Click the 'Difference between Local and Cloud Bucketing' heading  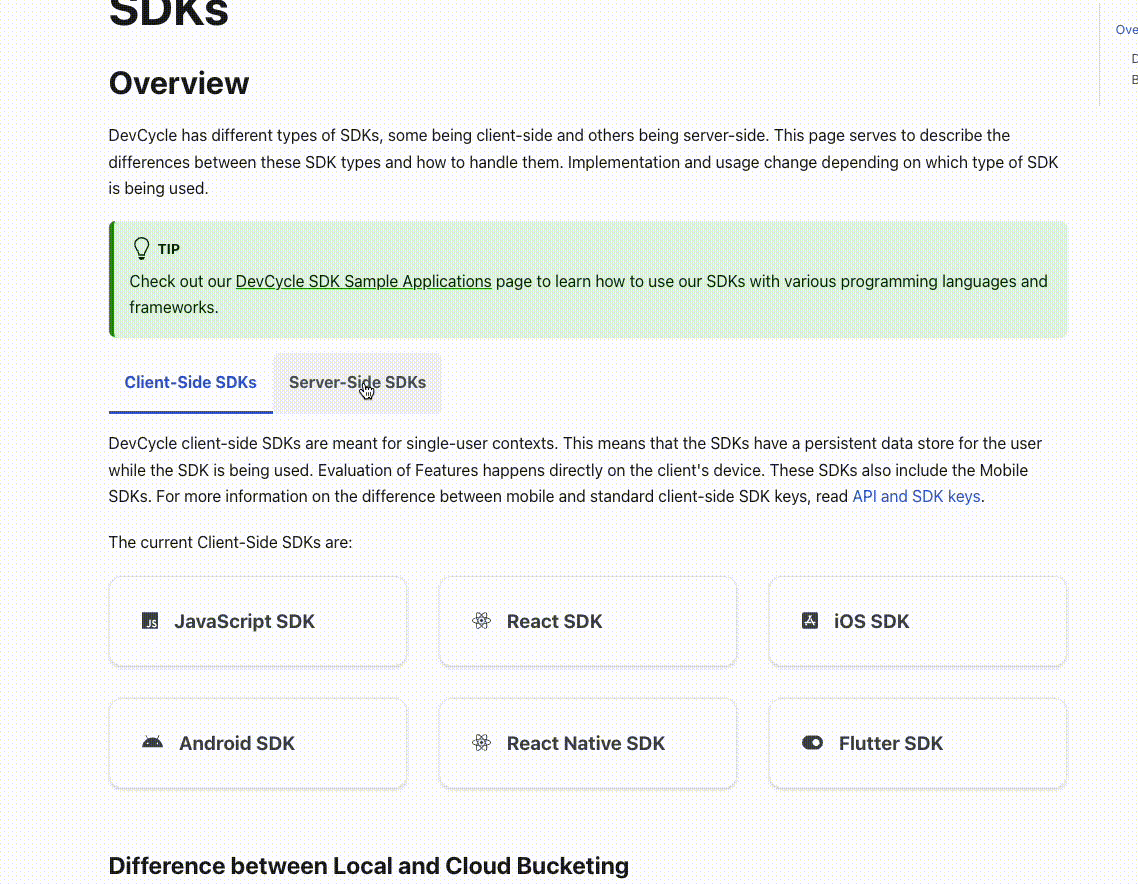click(x=369, y=866)
